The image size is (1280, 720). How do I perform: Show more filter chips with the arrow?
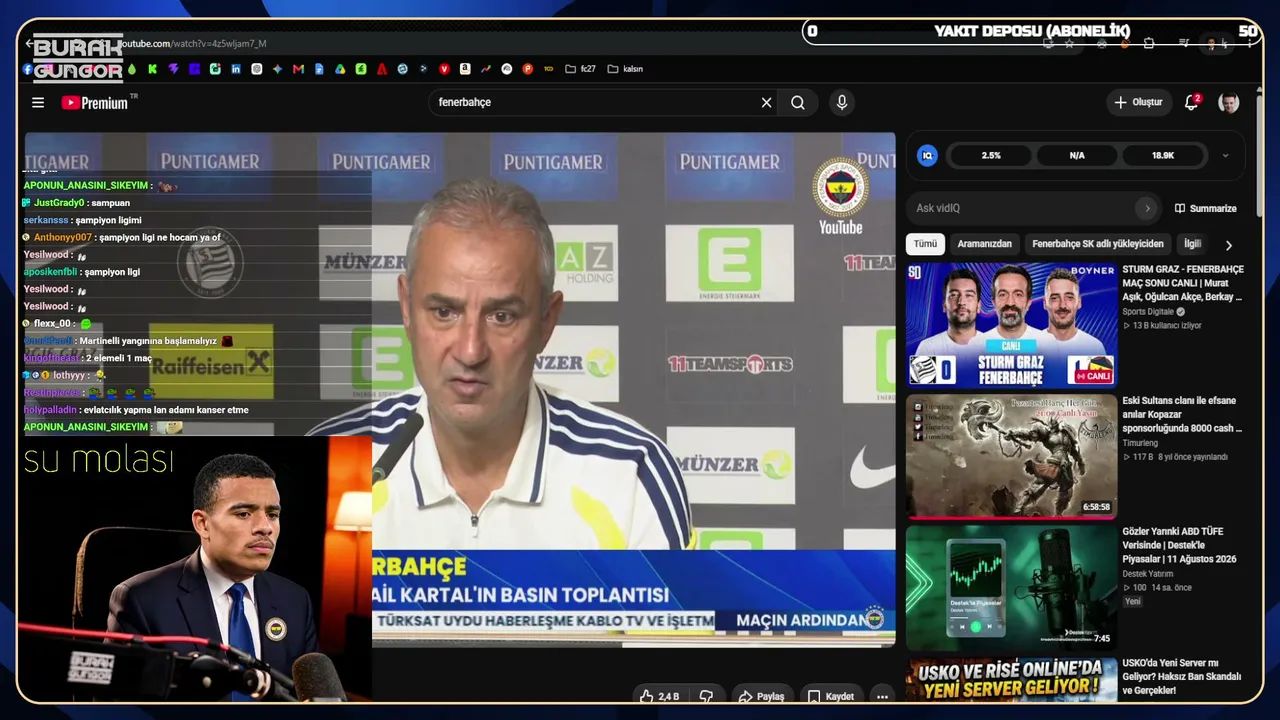pyautogui.click(x=1229, y=245)
